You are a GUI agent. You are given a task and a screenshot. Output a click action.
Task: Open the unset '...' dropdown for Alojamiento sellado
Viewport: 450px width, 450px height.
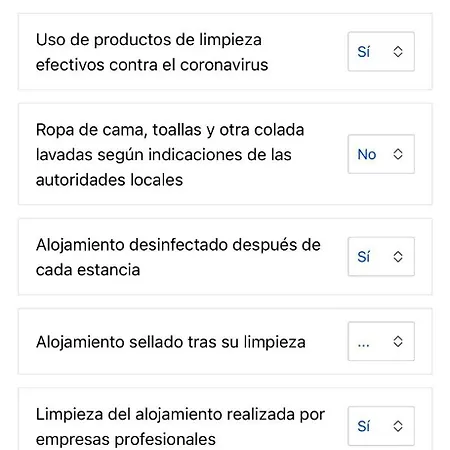pos(381,341)
